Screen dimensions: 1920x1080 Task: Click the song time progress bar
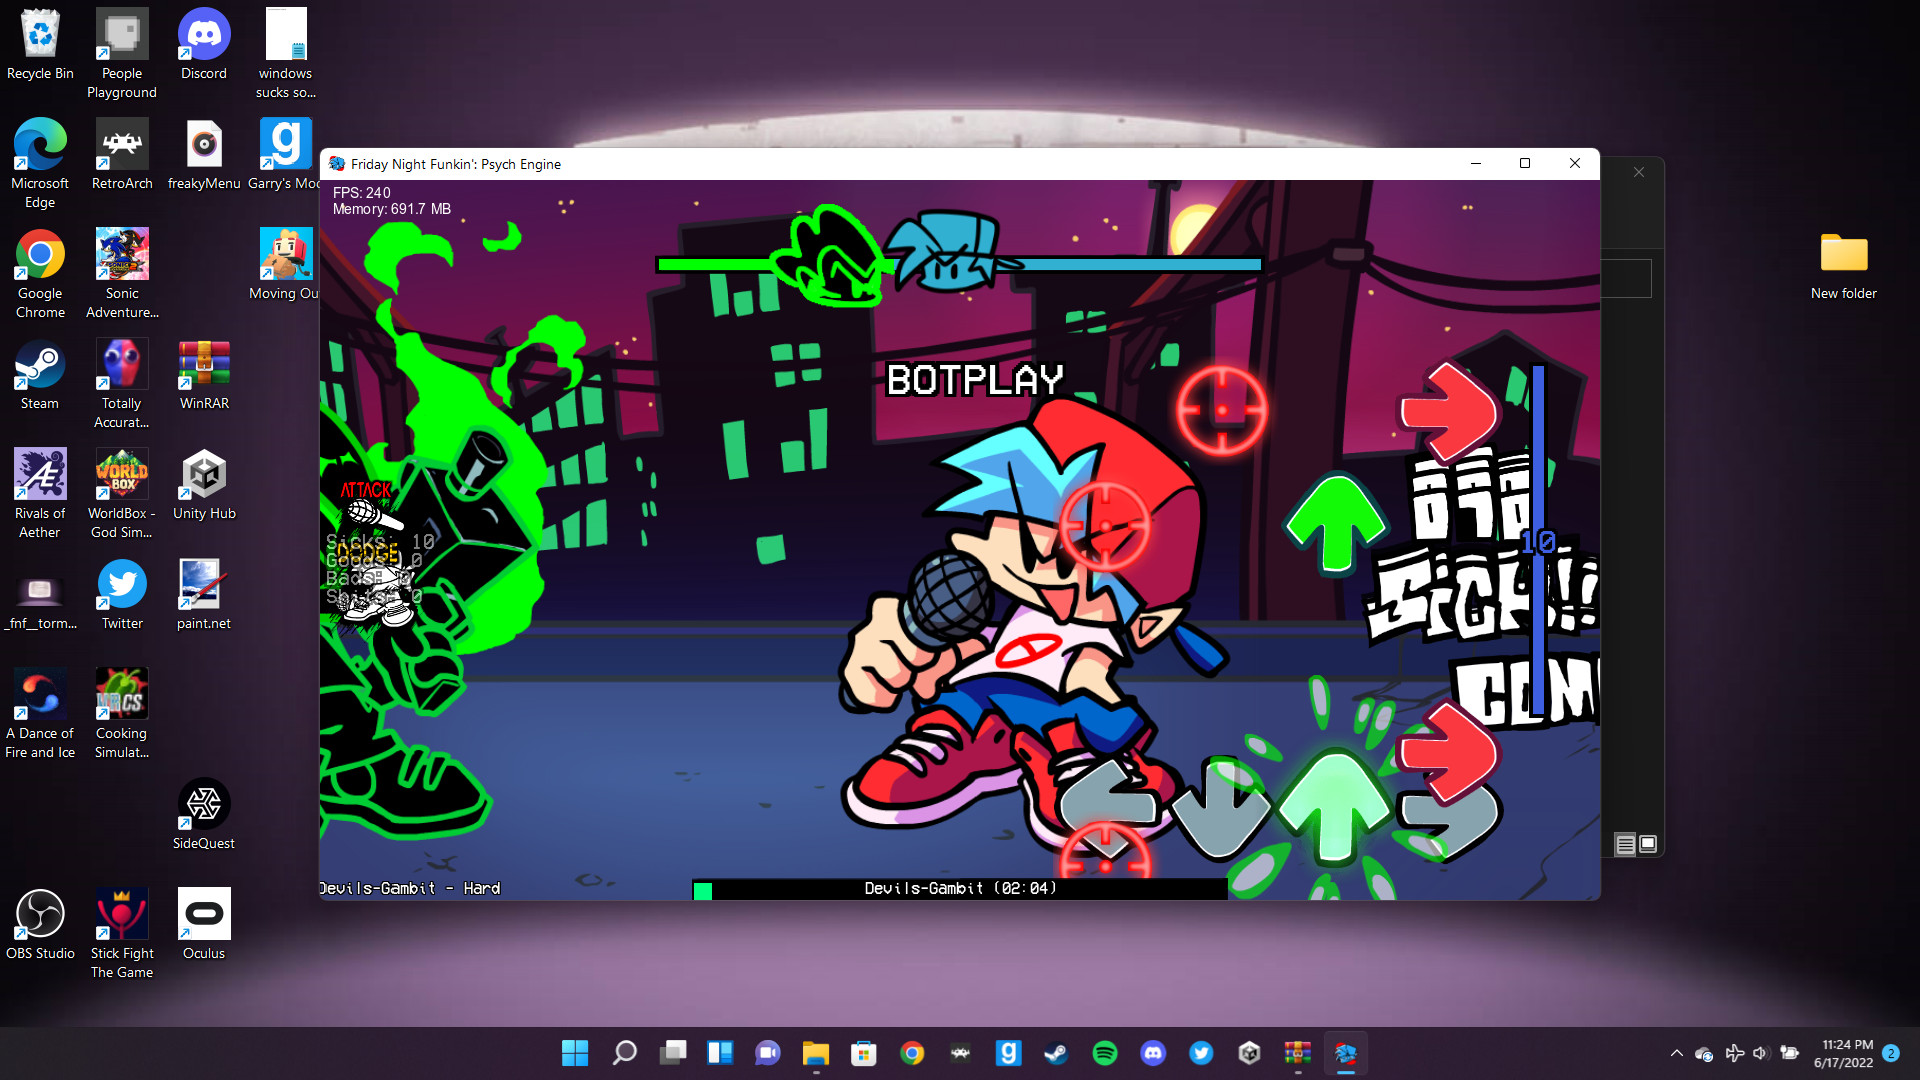(x=959, y=889)
